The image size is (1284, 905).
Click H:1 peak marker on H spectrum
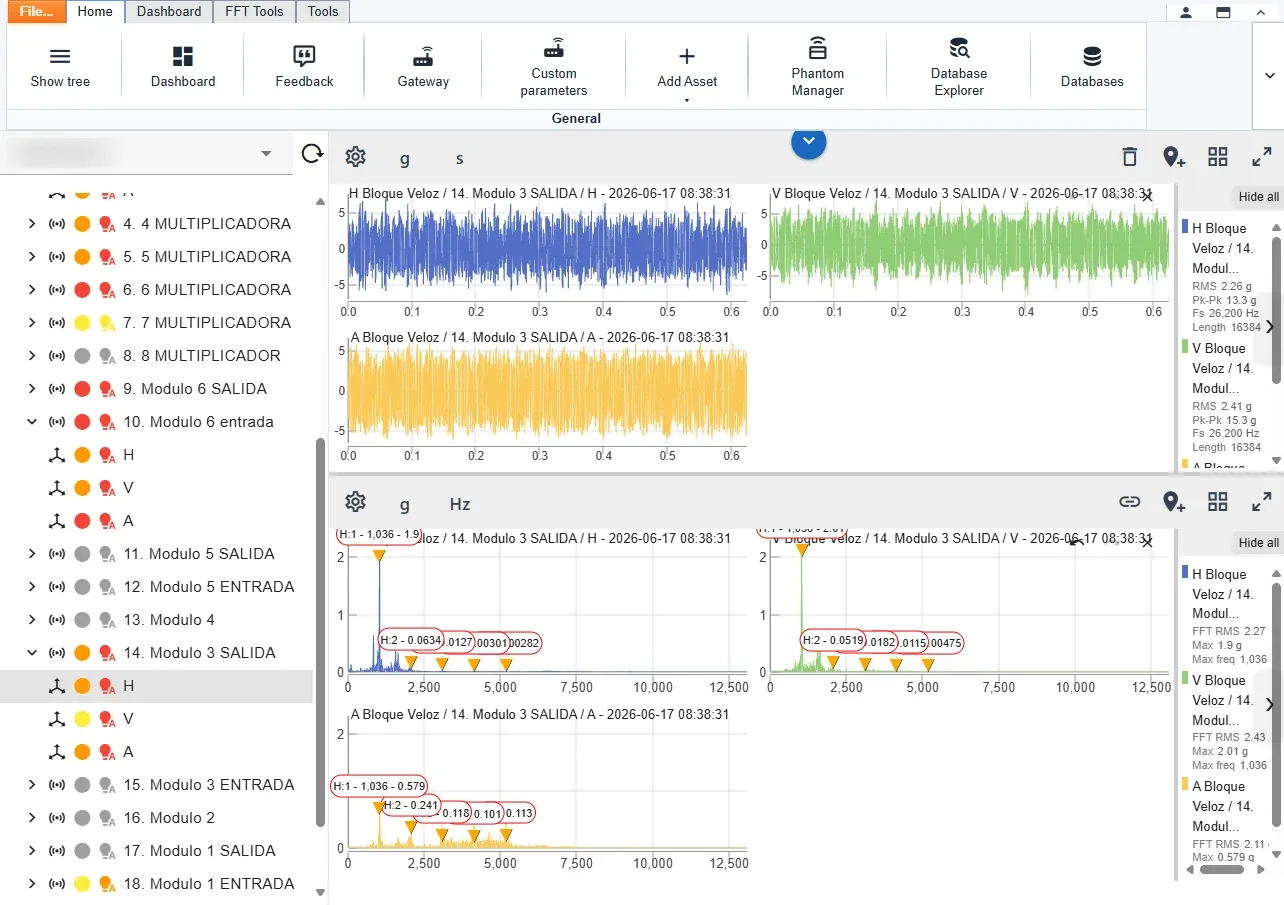[378, 556]
